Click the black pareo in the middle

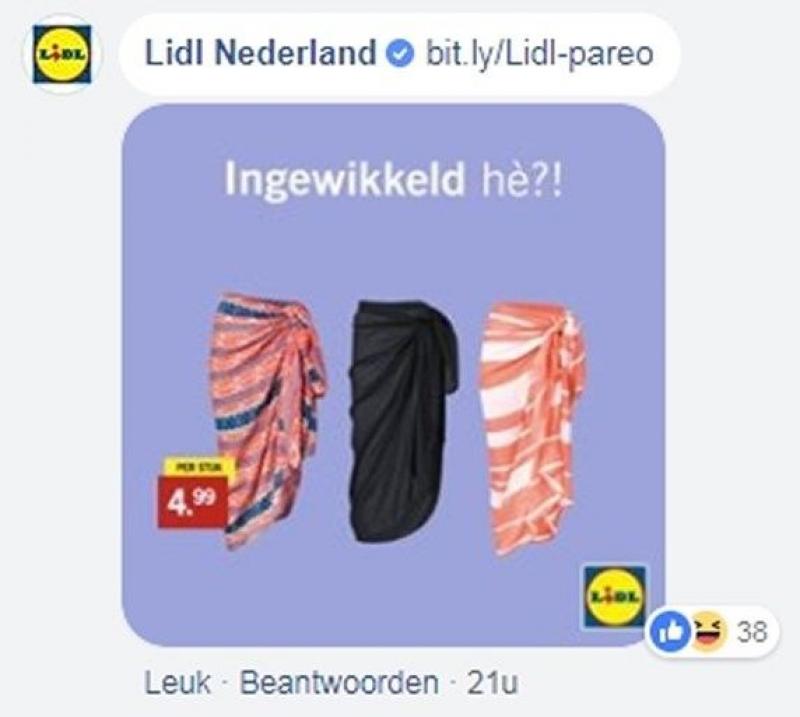click(x=403, y=421)
